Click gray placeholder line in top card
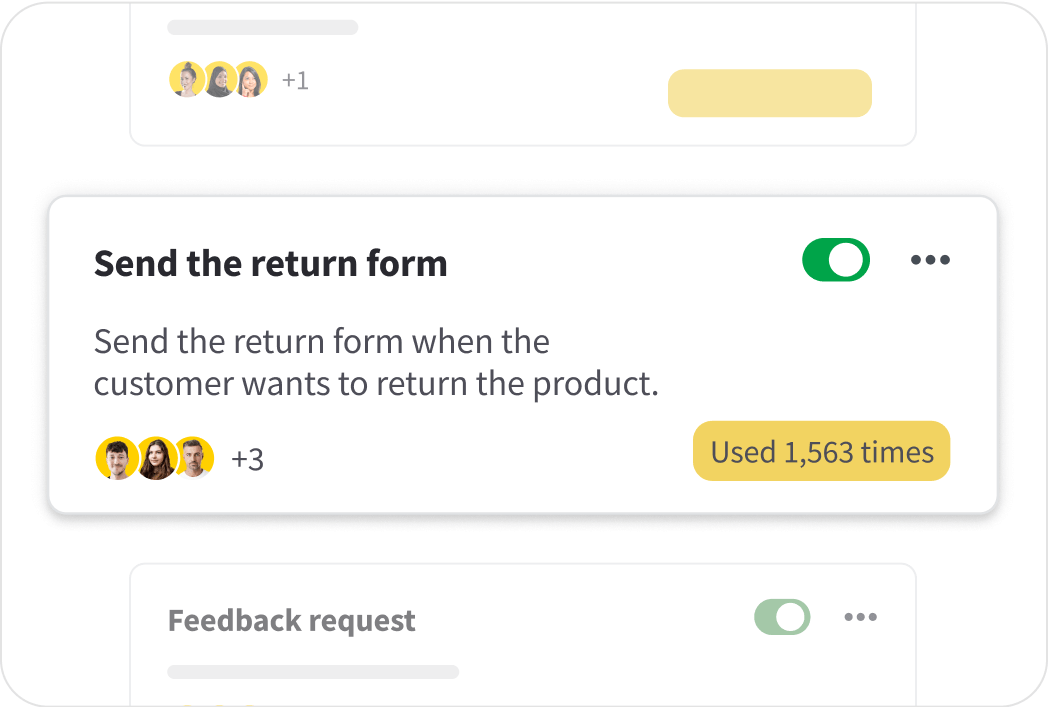The image size is (1048, 707). point(262,27)
